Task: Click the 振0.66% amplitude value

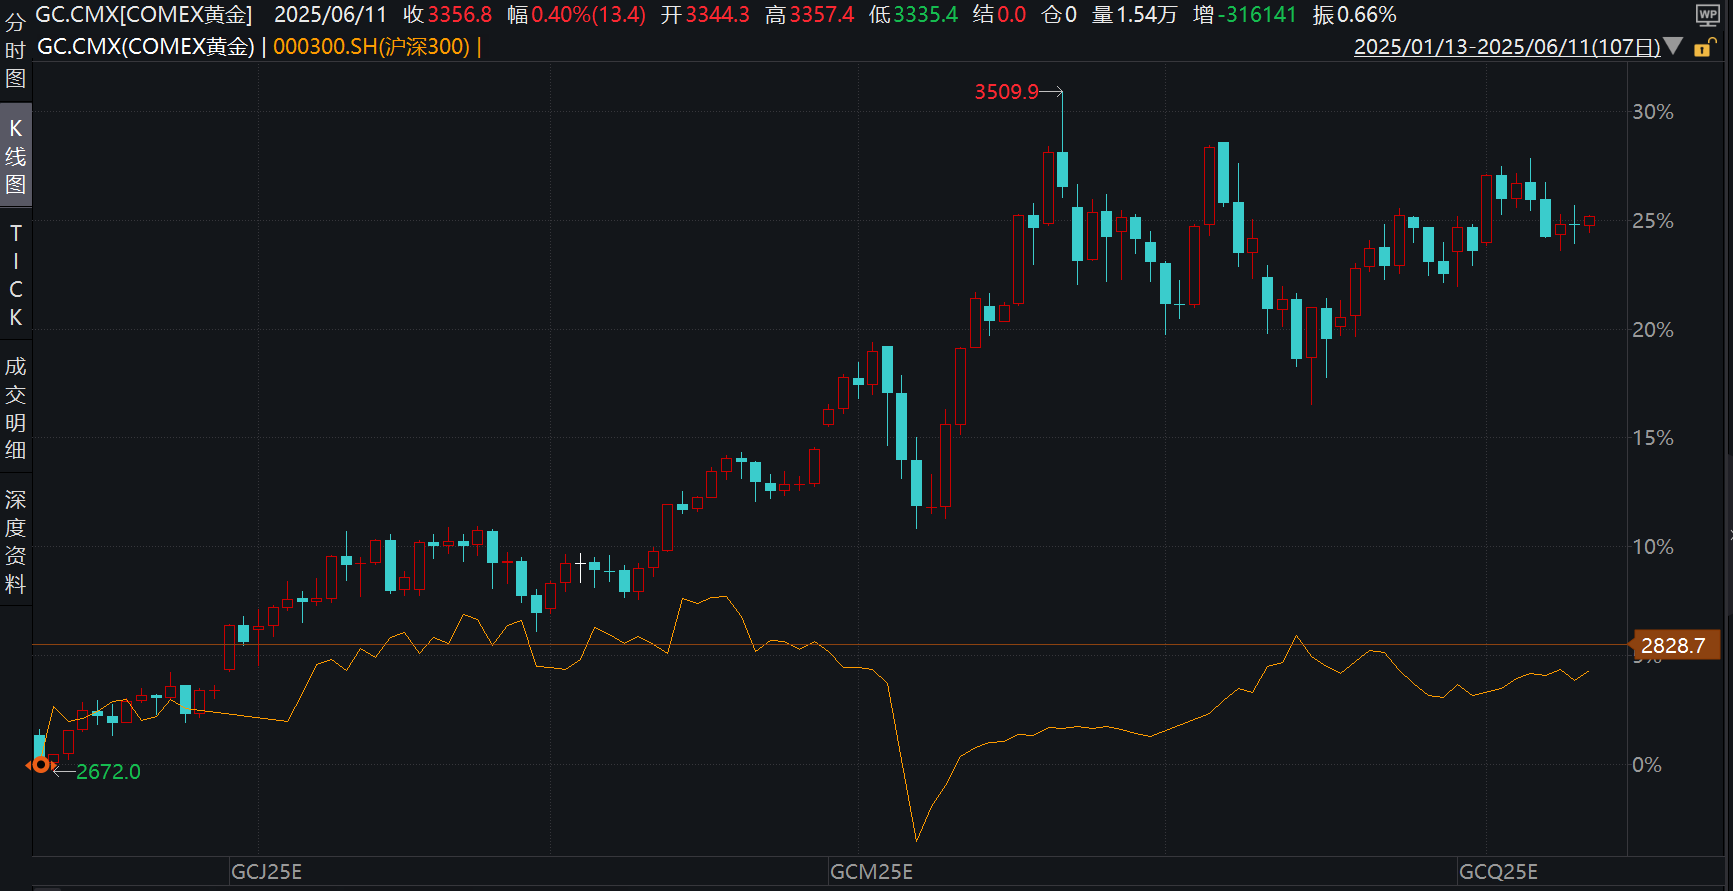Action: coord(1355,15)
